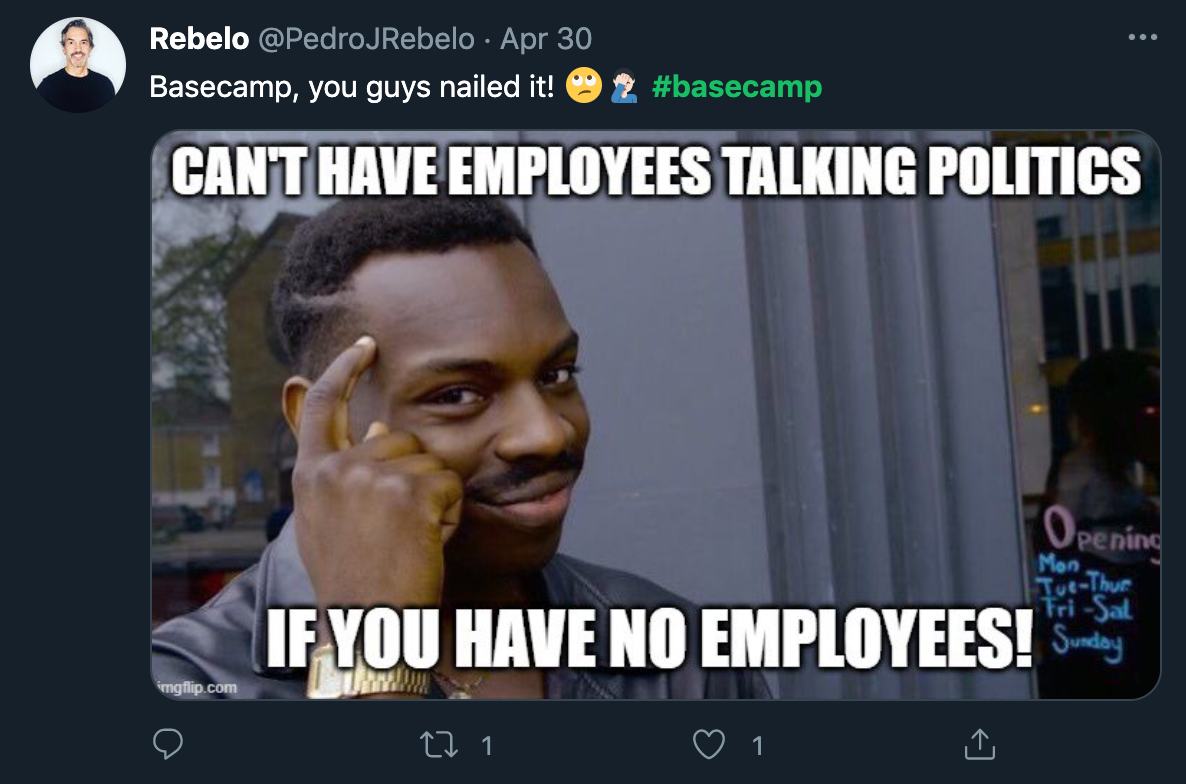The height and width of the screenshot is (784, 1186).
Task: Click the like count number 1
Action: [x=757, y=746]
